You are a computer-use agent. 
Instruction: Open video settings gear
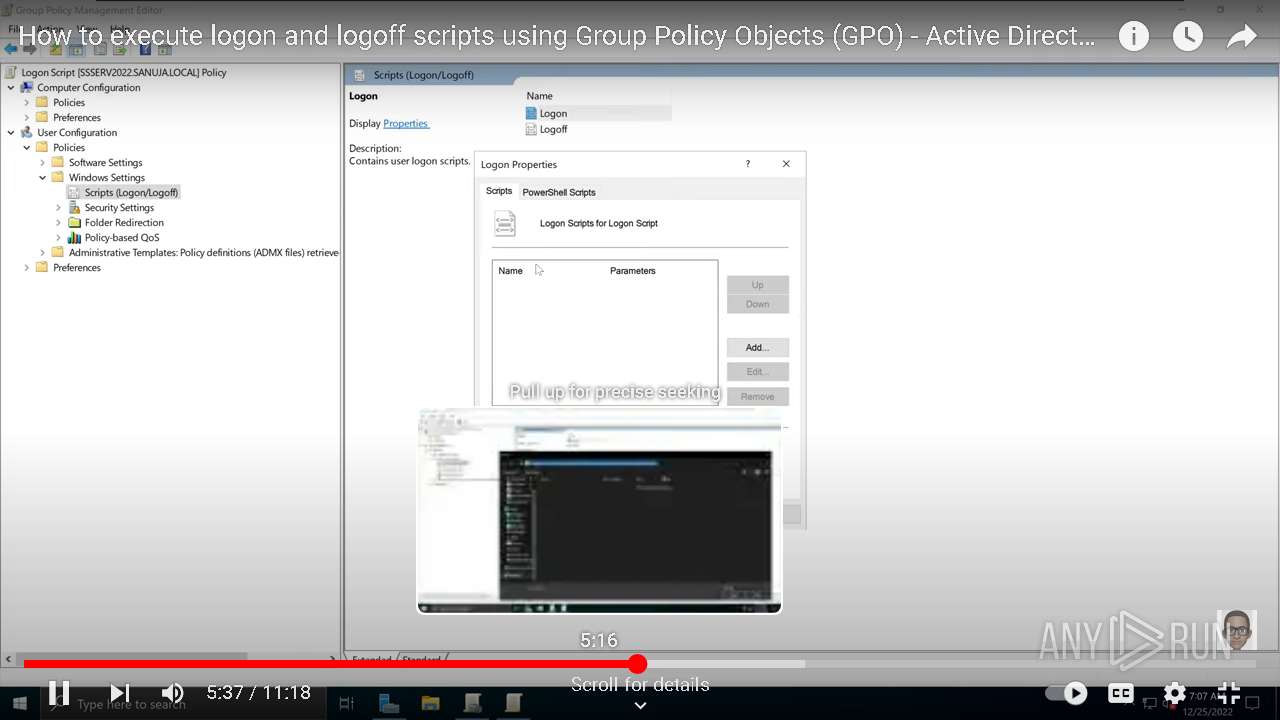(x=1175, y=693)
